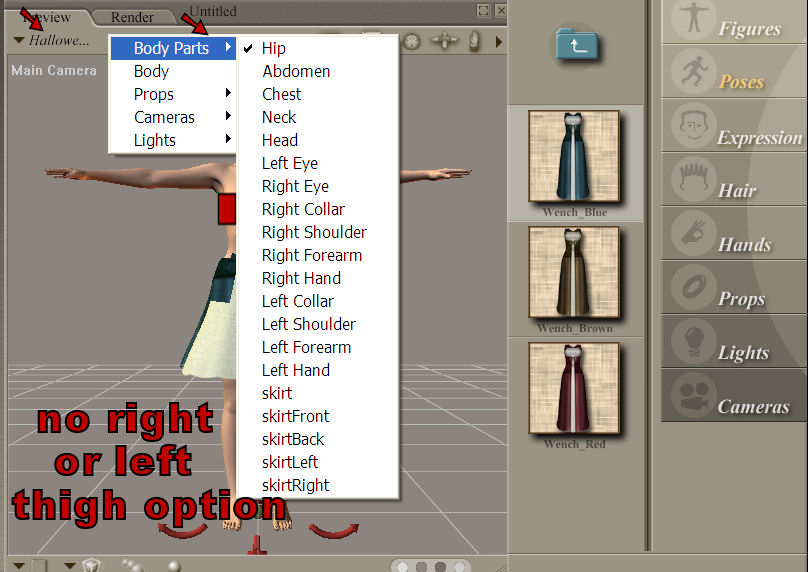Choose Left Eye body part
Image resolution: width=808 pixels, height=572 pixels.
318,163
